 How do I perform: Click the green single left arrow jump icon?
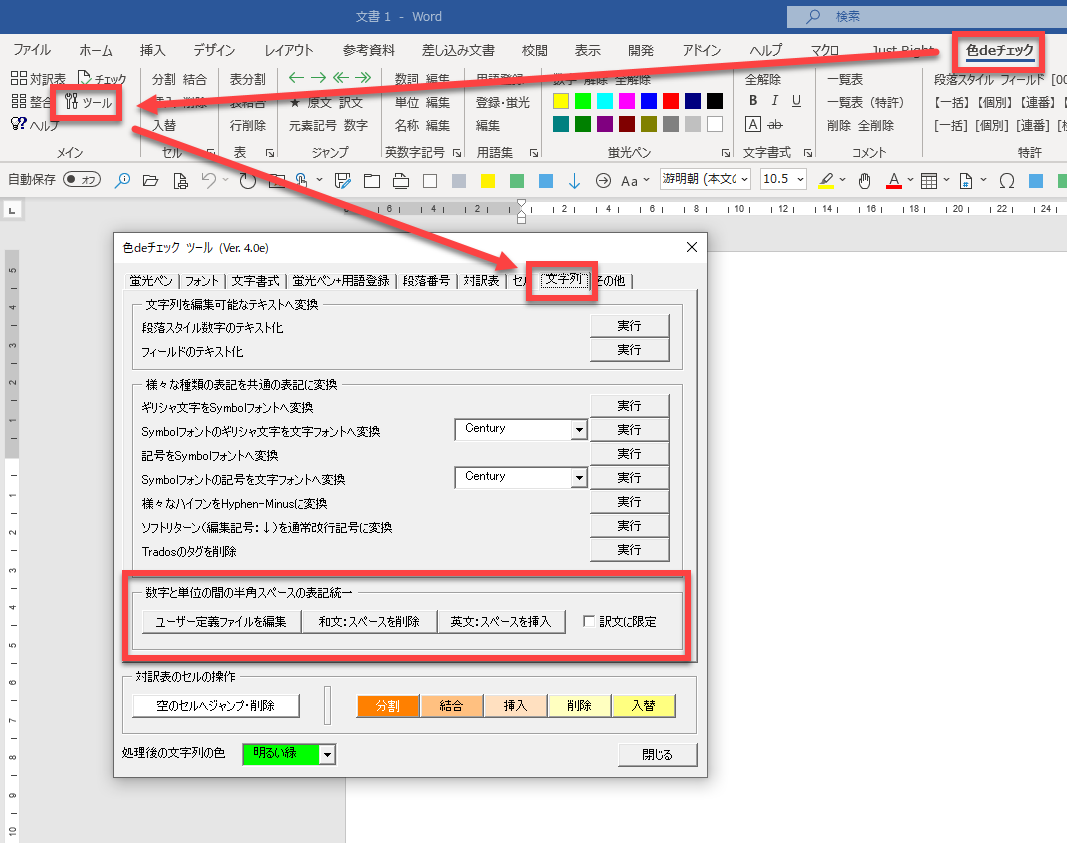coord(295,79)
